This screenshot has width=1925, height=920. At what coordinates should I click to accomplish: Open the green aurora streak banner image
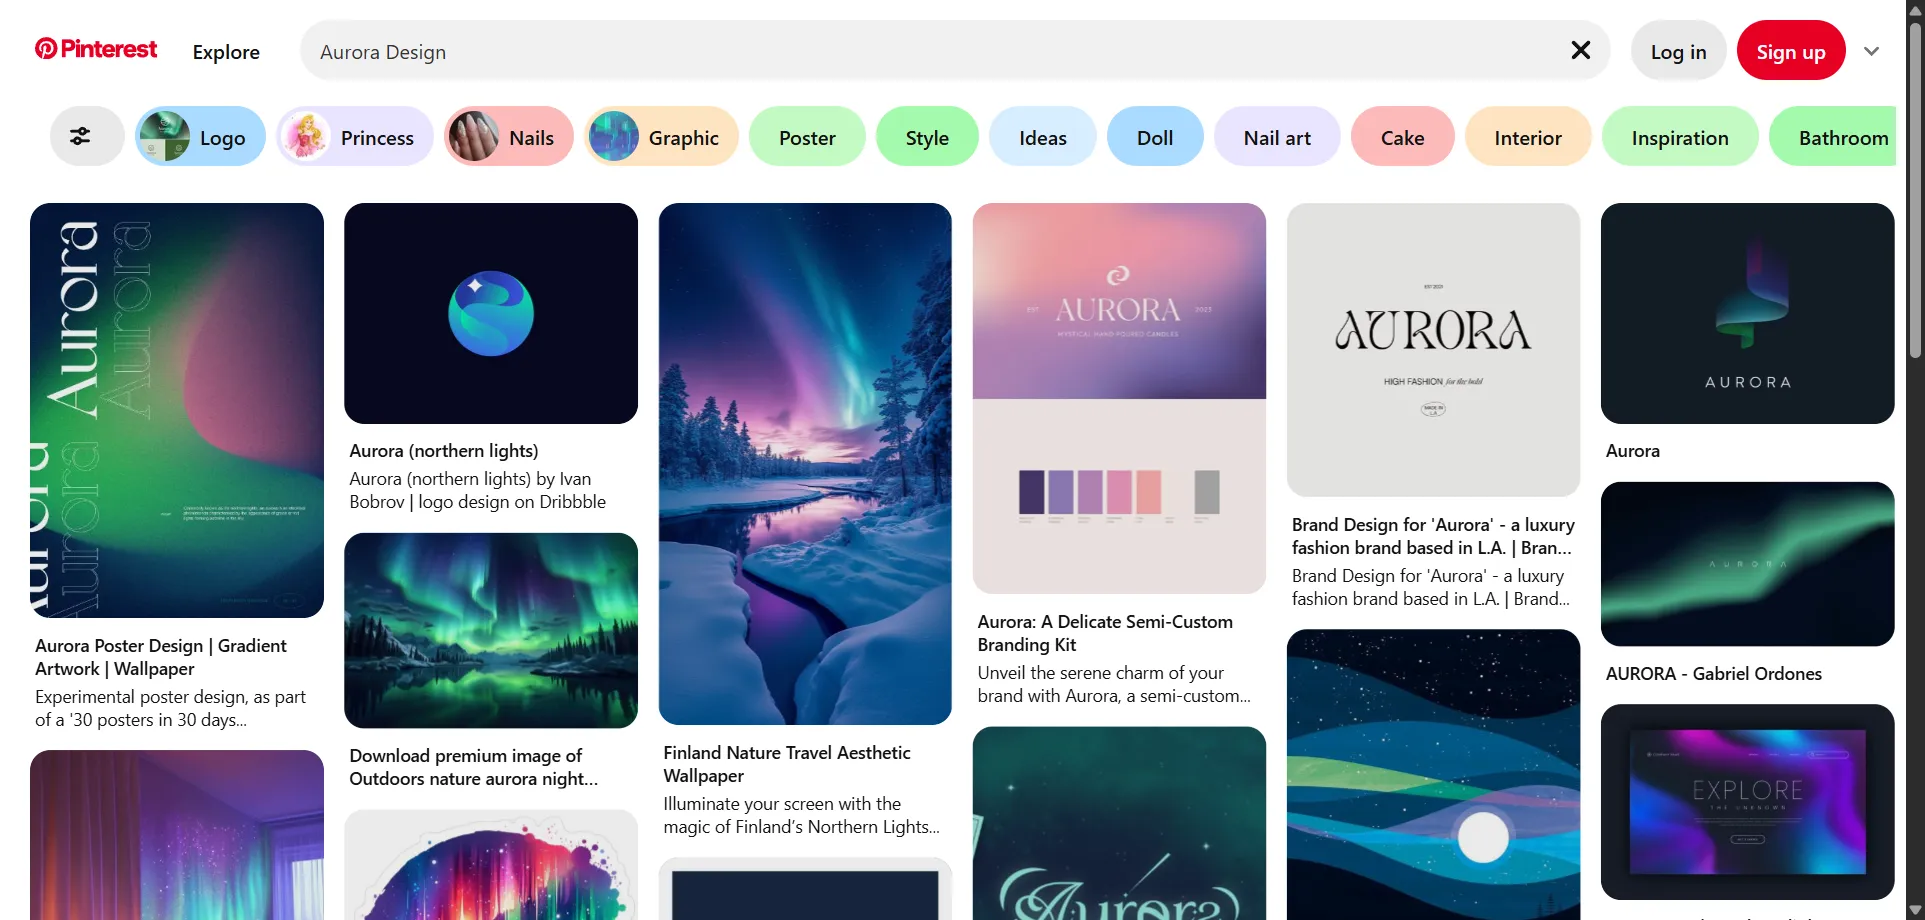[x=1747, y=564]
